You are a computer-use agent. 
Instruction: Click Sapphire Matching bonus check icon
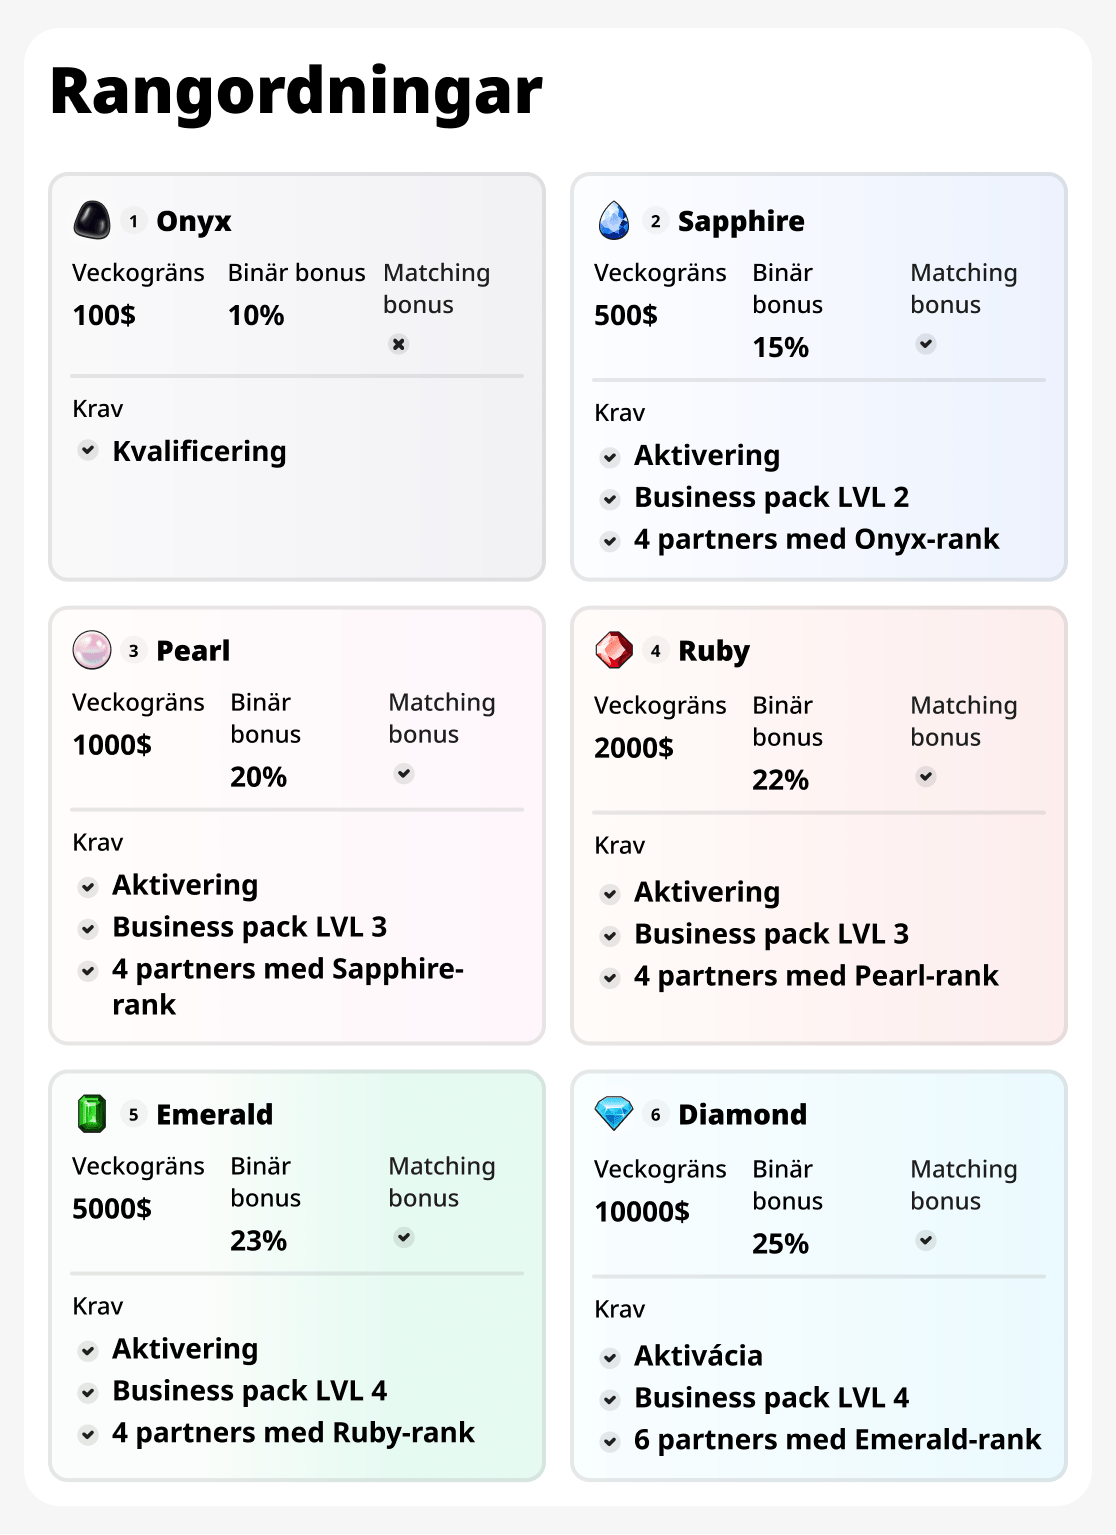tap(926, 344)
